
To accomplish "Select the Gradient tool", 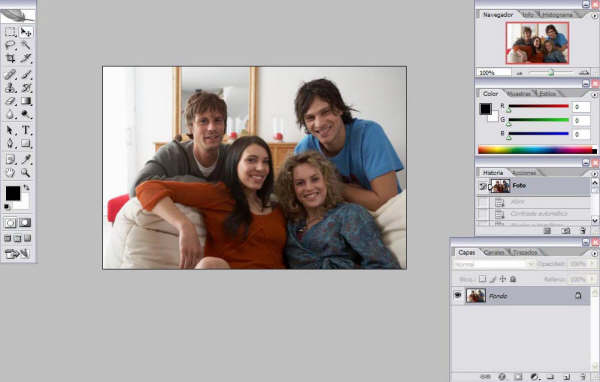I will [26, 101].
